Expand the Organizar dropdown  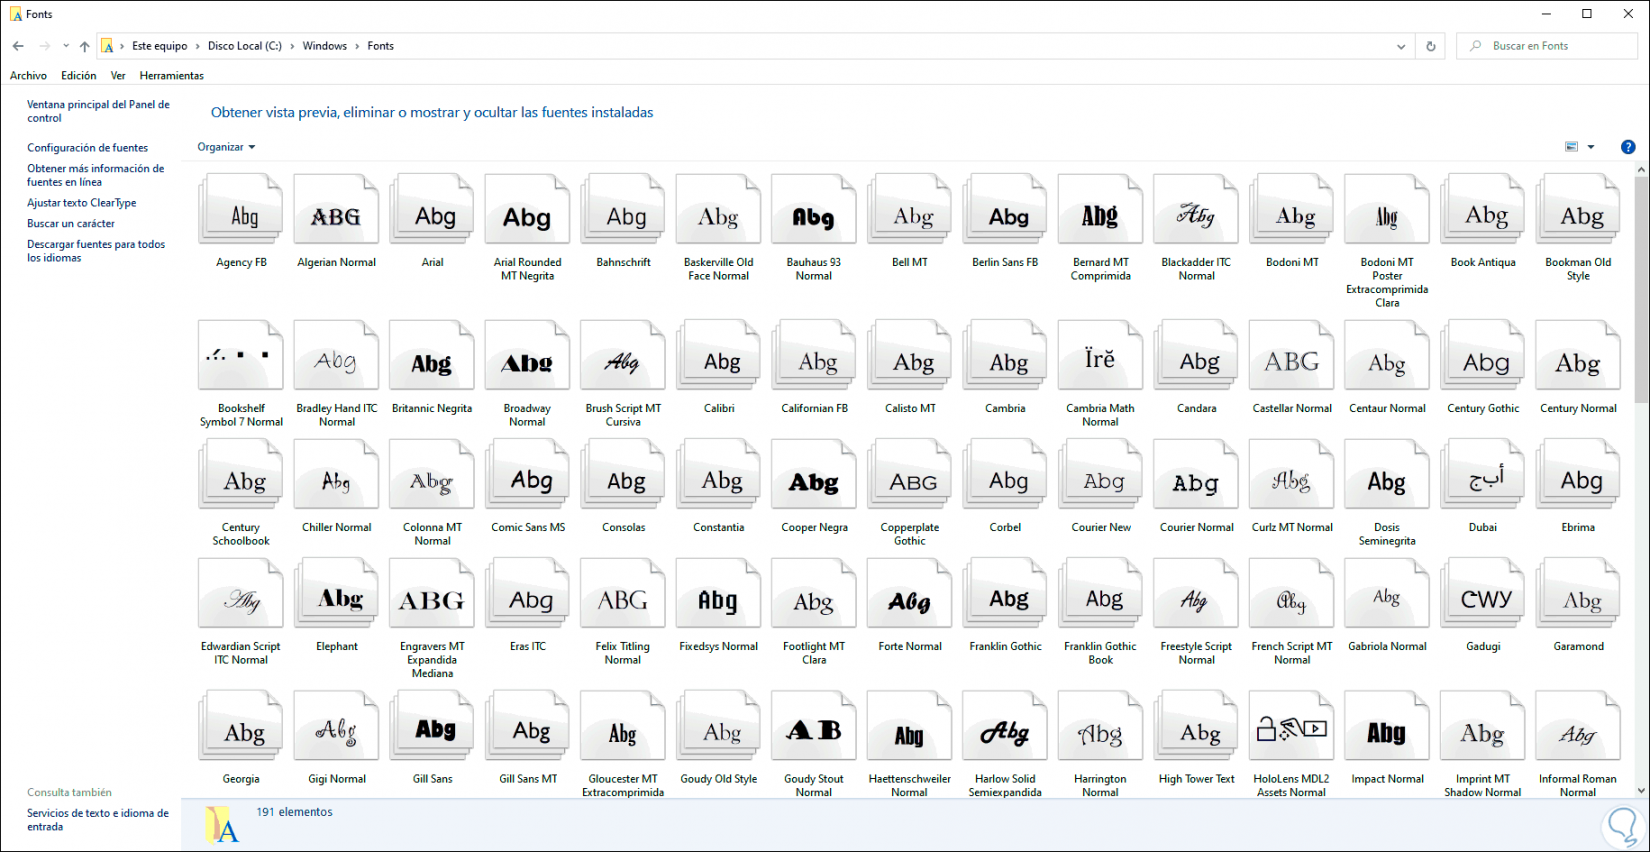[x=226, y=147]
